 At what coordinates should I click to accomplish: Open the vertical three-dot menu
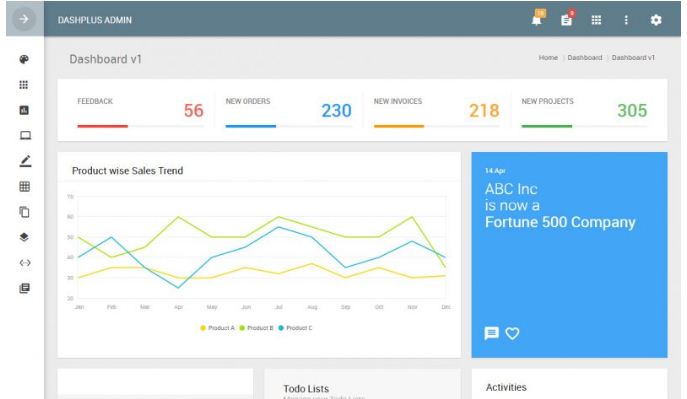click(x=626, y=20)
